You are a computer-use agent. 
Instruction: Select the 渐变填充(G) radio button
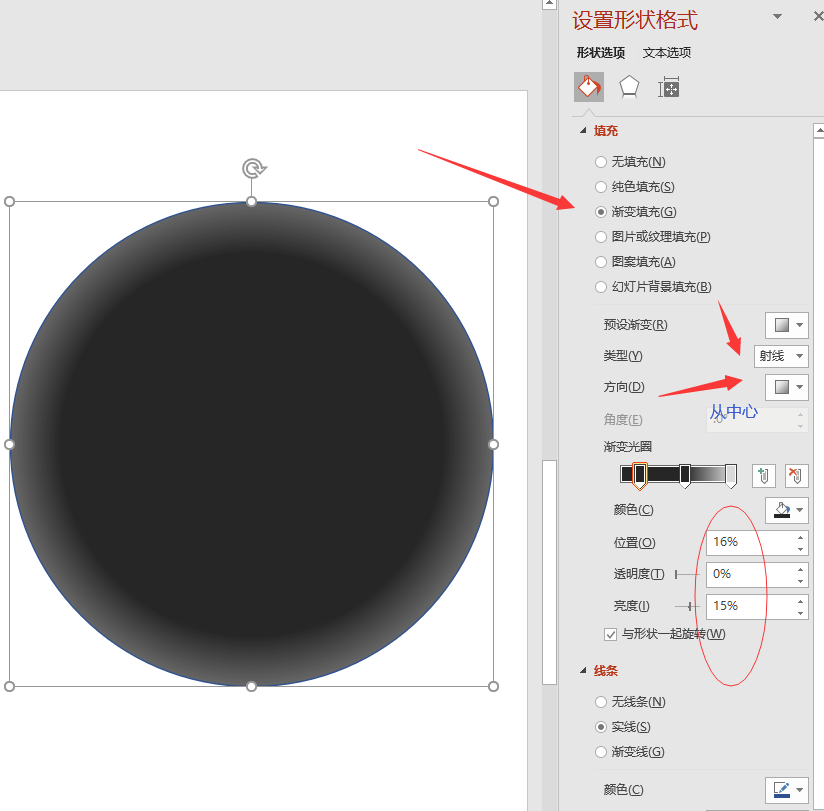click(601, 212)
